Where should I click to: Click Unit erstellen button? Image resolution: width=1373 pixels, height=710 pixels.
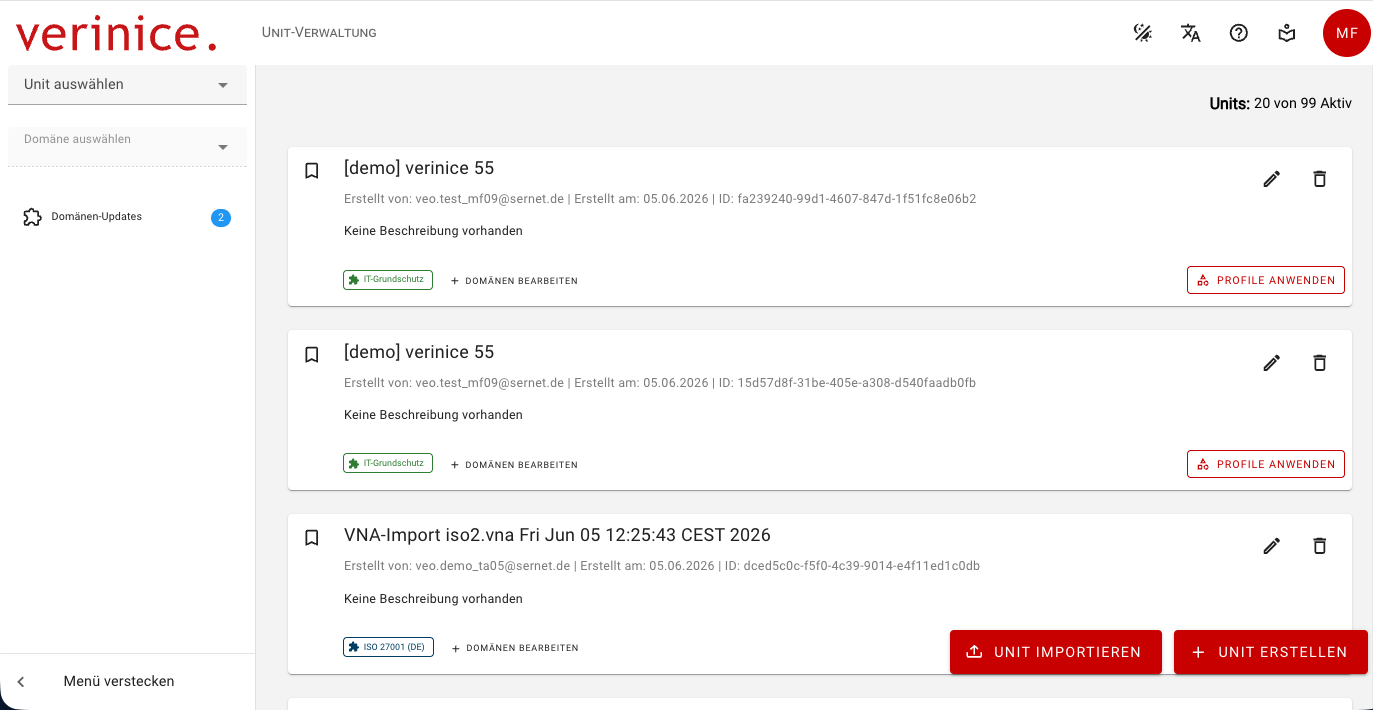pyautogui.click(x=1271, y=652)
